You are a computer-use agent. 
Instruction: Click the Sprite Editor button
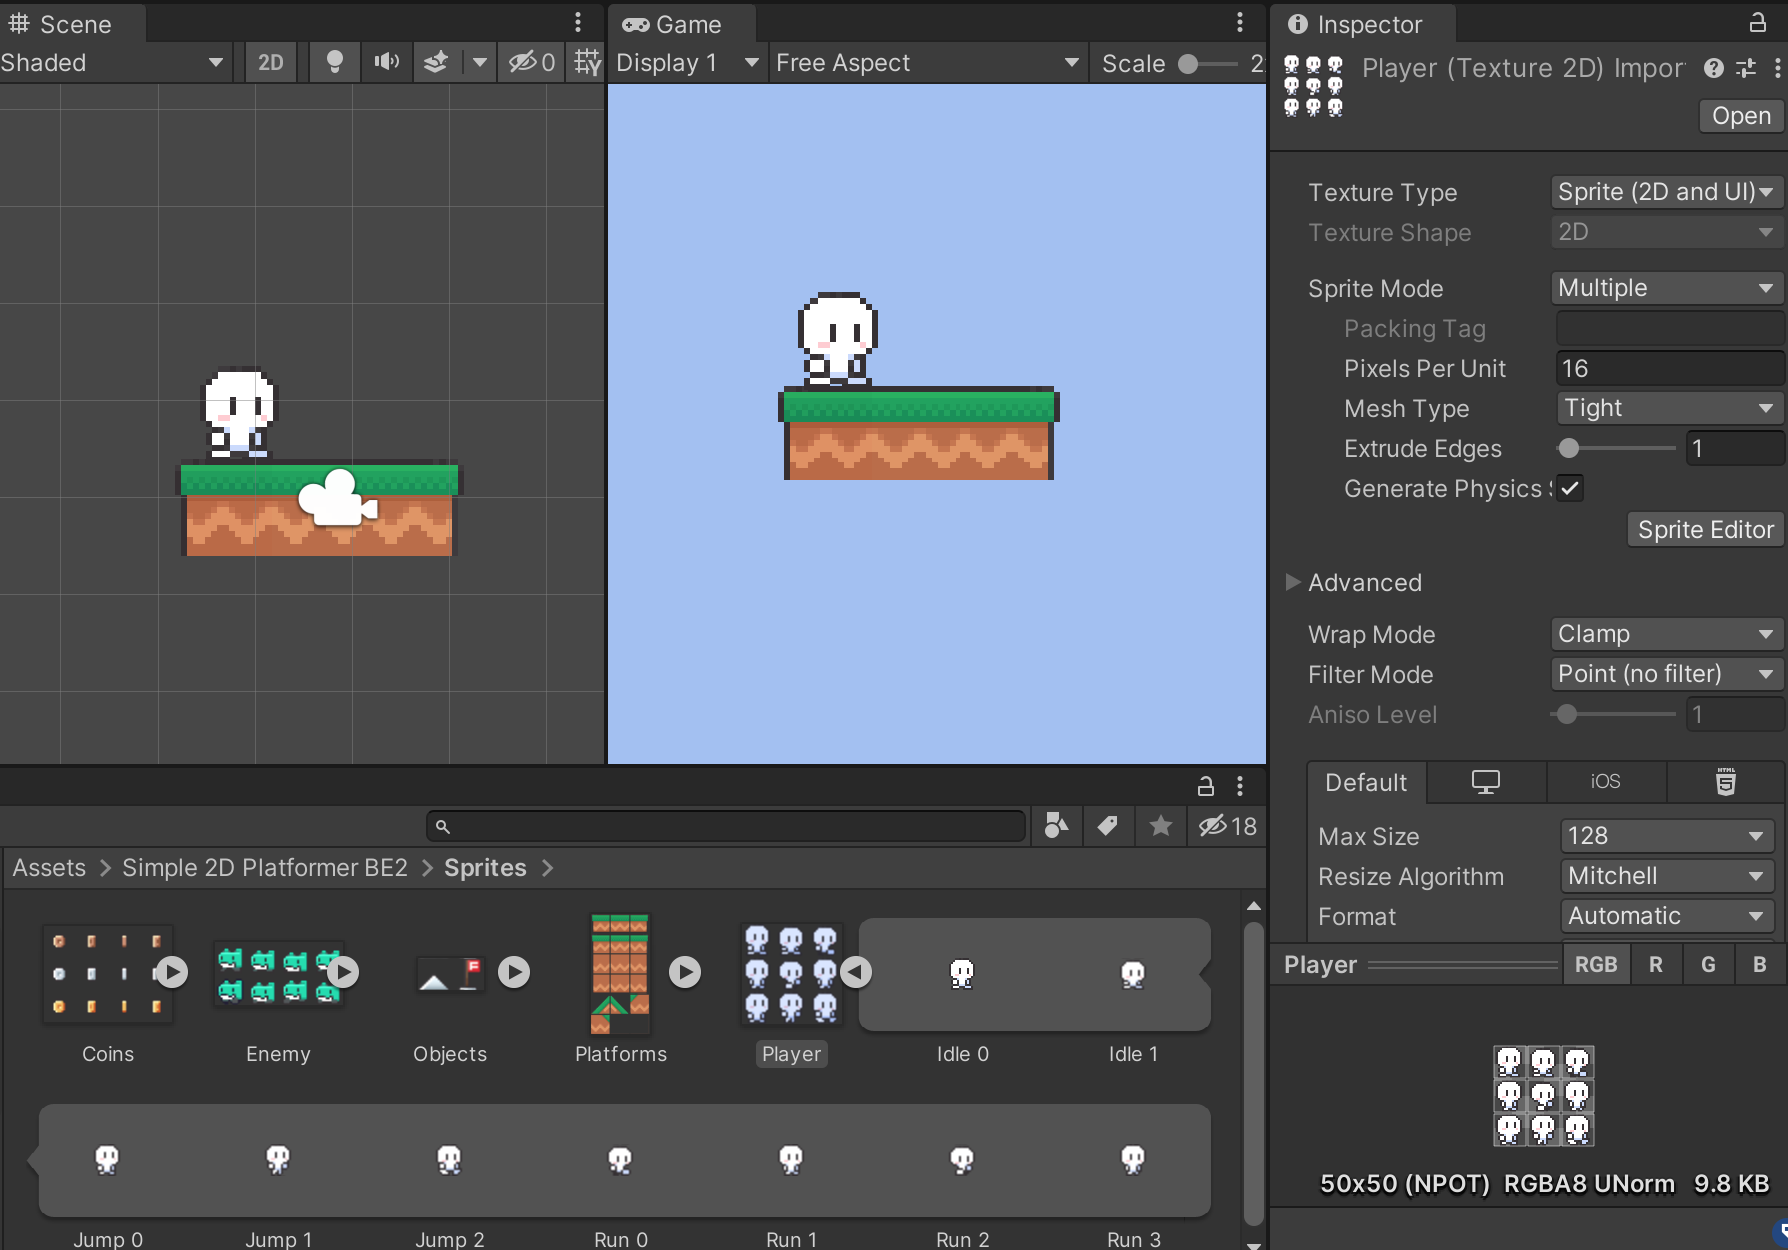[1705, 530]
